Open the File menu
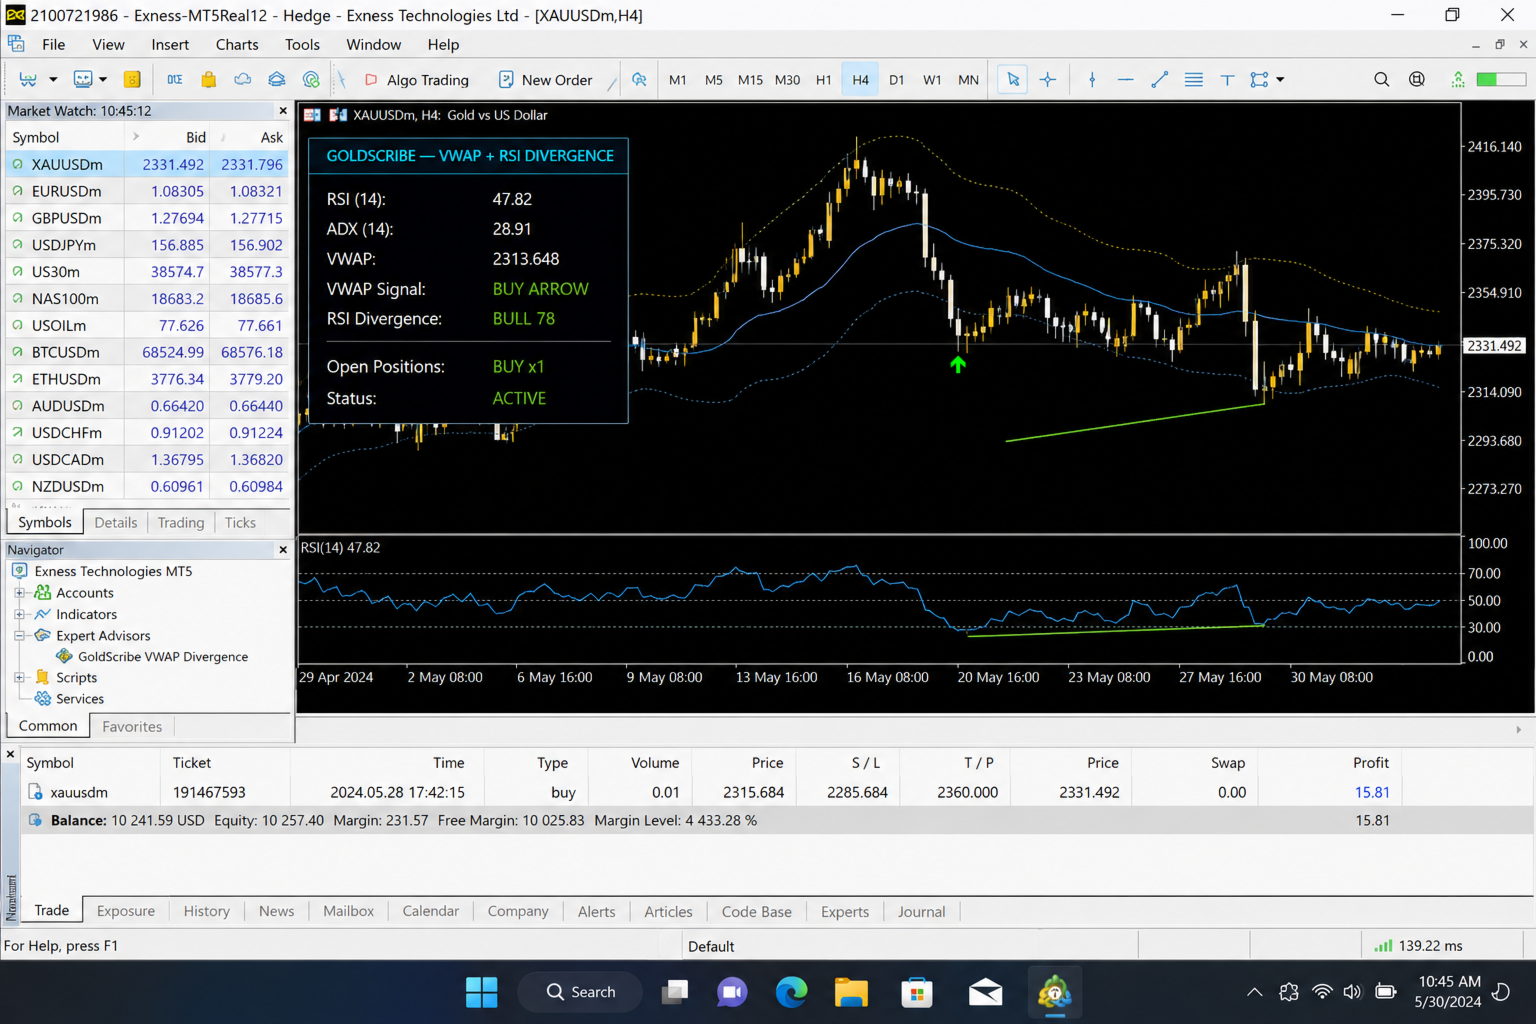This screenshot has width=1536, height=1024. click(x=54, y=44)
